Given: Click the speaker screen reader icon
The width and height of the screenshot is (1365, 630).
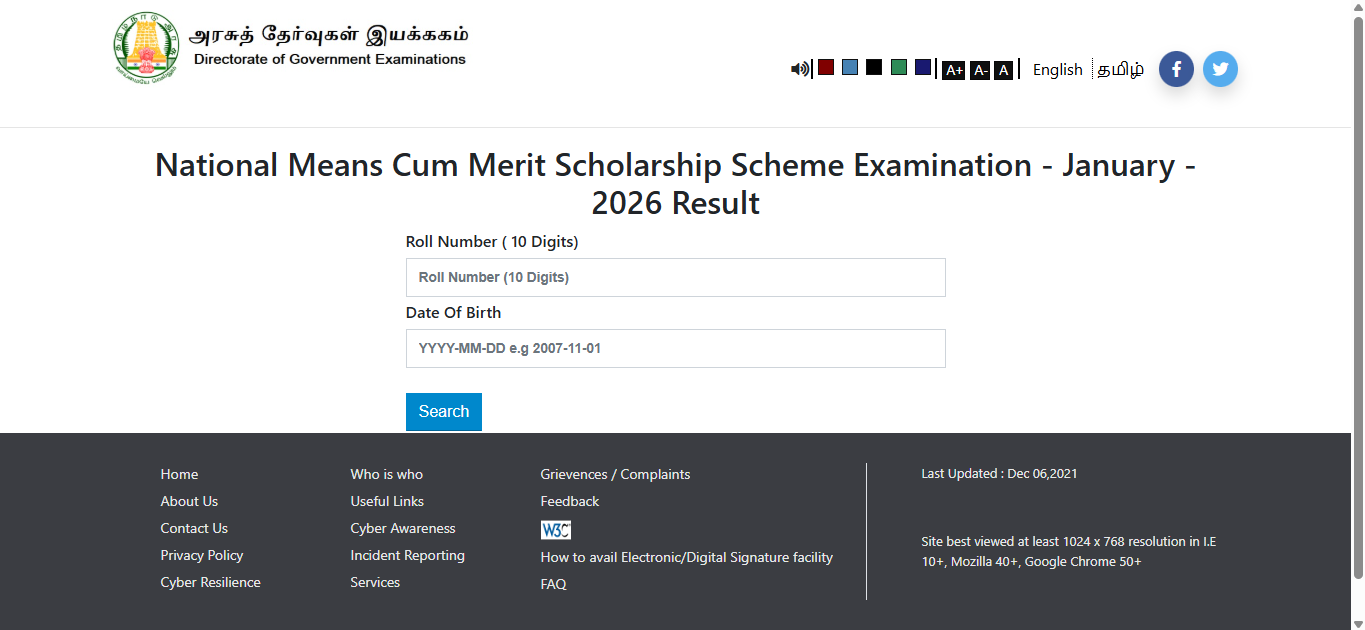Looking at the screenshot, I should [x=799, y=69].
